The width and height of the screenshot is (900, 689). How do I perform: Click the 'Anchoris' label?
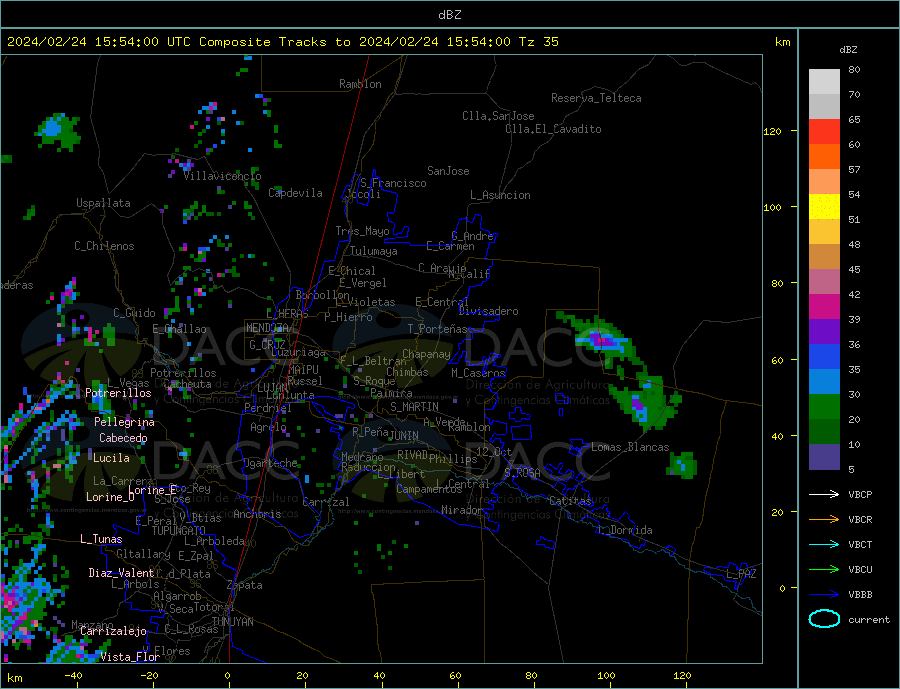257,514
